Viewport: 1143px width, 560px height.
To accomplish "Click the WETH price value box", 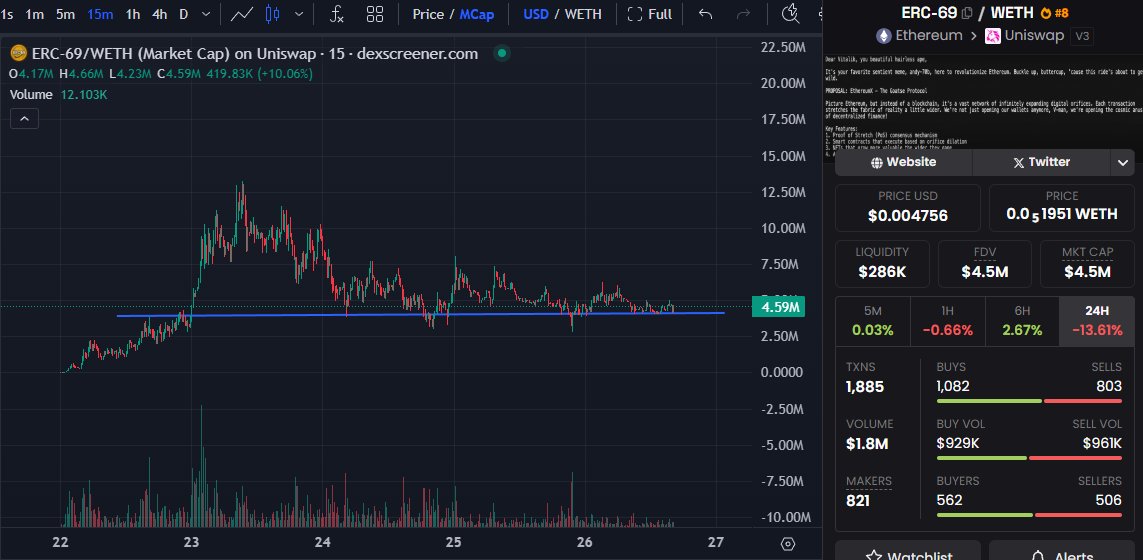I will point(1061,207).
